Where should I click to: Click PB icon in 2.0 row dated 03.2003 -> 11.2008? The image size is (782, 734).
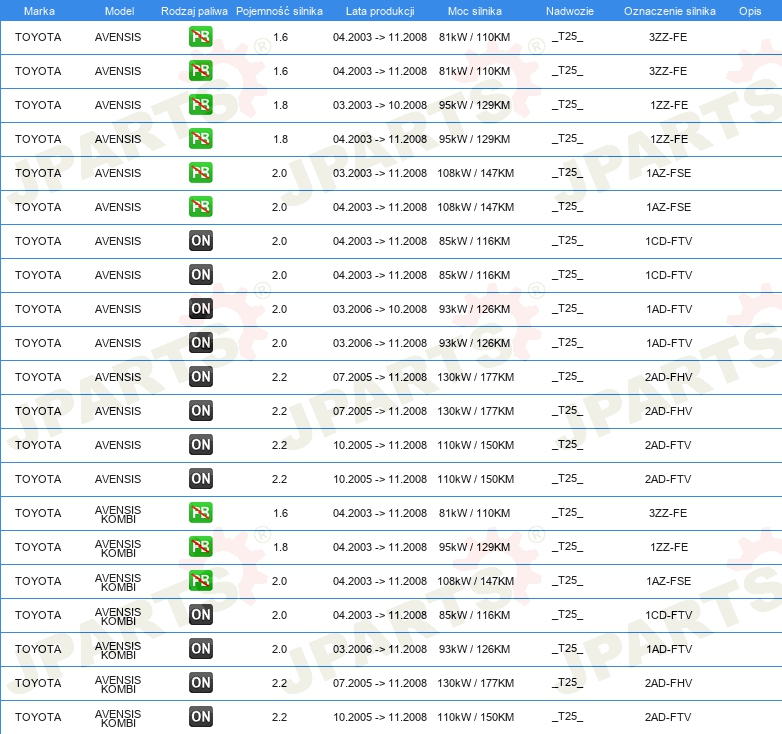click(x=201, y=173)
